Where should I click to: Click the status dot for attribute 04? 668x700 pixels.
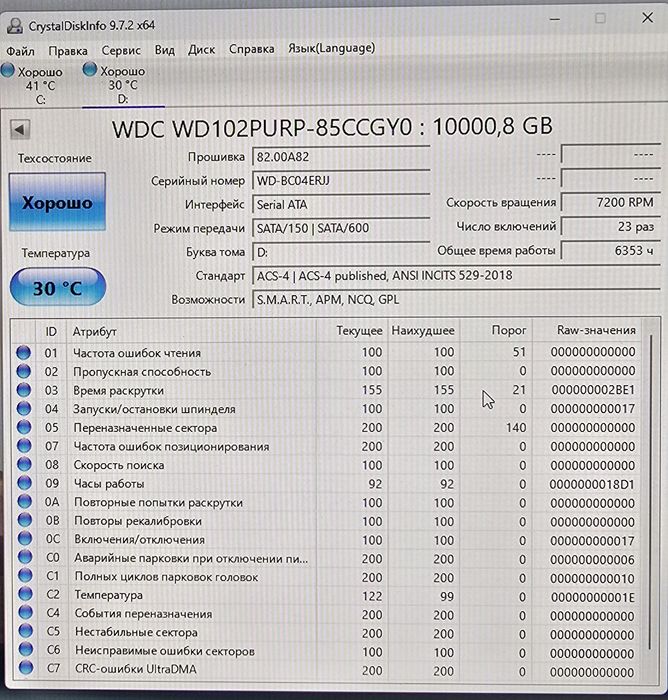pyautogui.click(x=24, y=408)
